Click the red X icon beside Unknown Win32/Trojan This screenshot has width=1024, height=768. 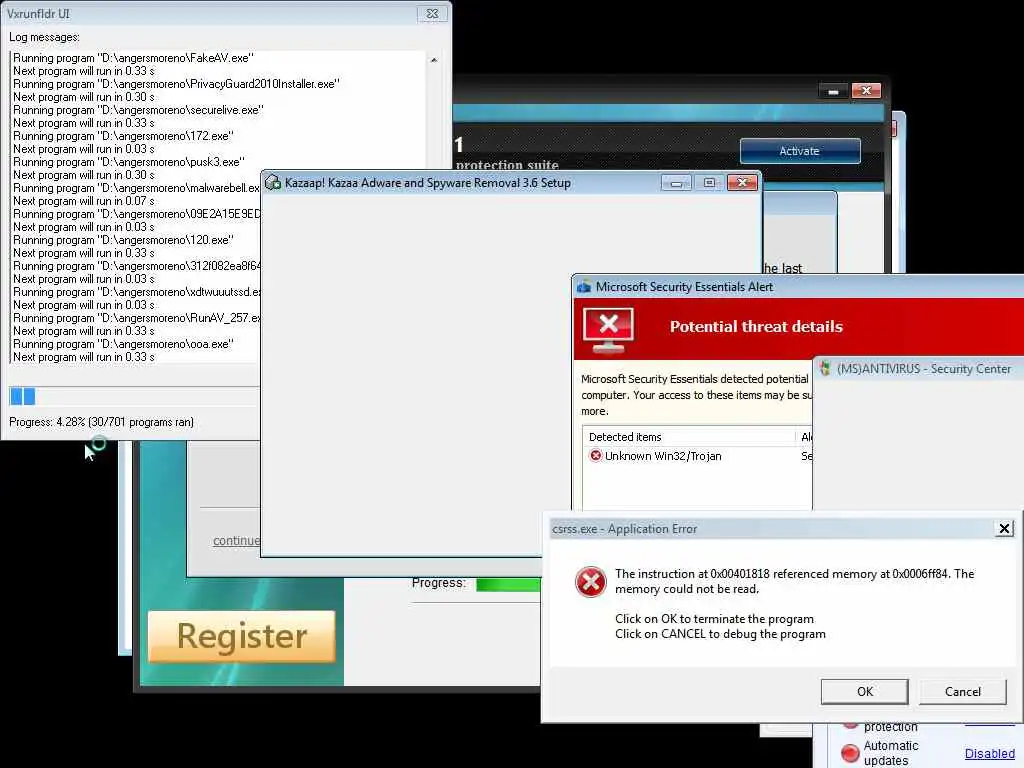point(595,455)
